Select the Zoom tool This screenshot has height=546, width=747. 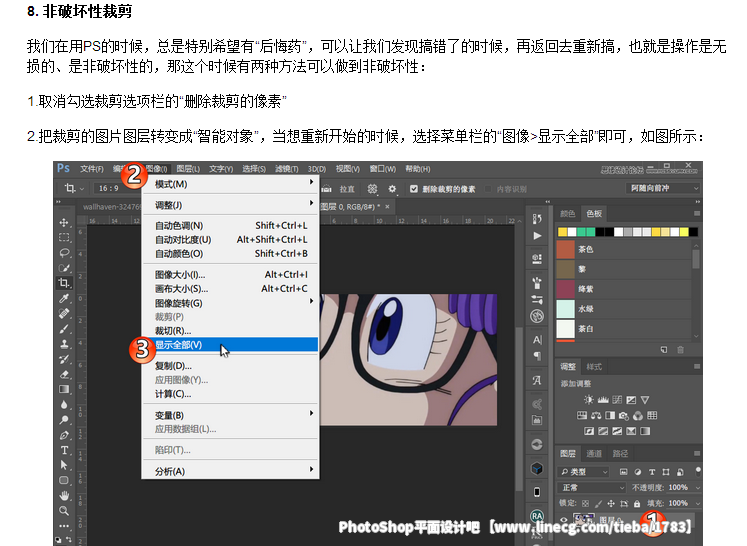pyautogui.click(x=64, y=511)
